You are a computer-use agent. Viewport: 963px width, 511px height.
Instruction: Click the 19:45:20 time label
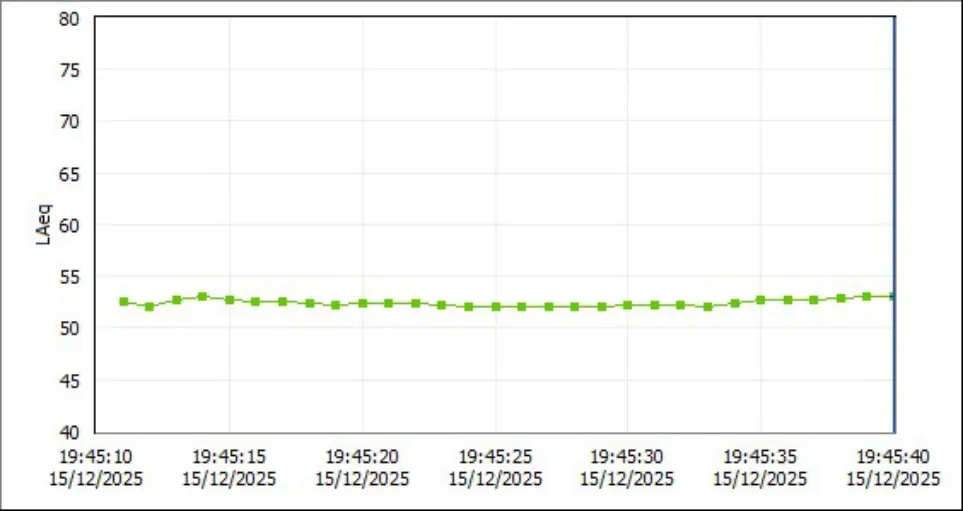point(362,457)
